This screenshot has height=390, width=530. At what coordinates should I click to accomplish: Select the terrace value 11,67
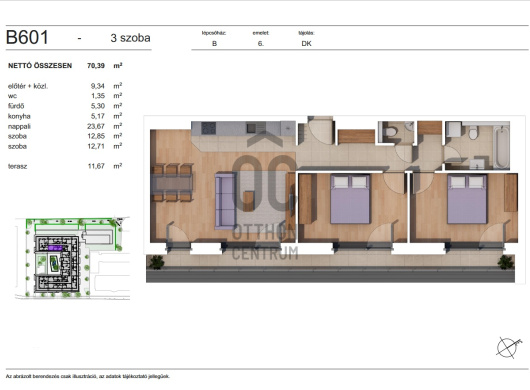(96, 166)
